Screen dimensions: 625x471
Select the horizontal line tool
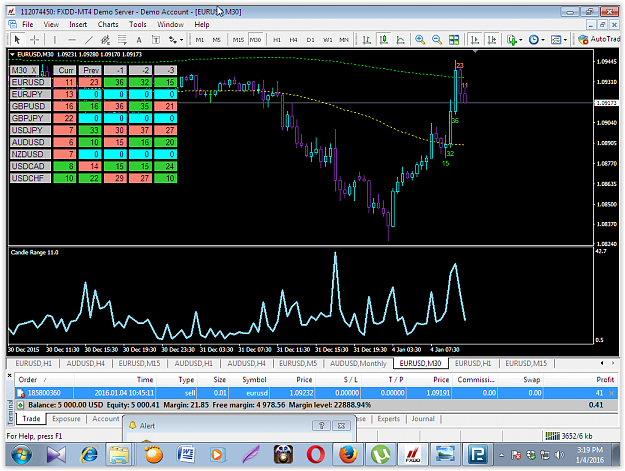pos(72,39)
